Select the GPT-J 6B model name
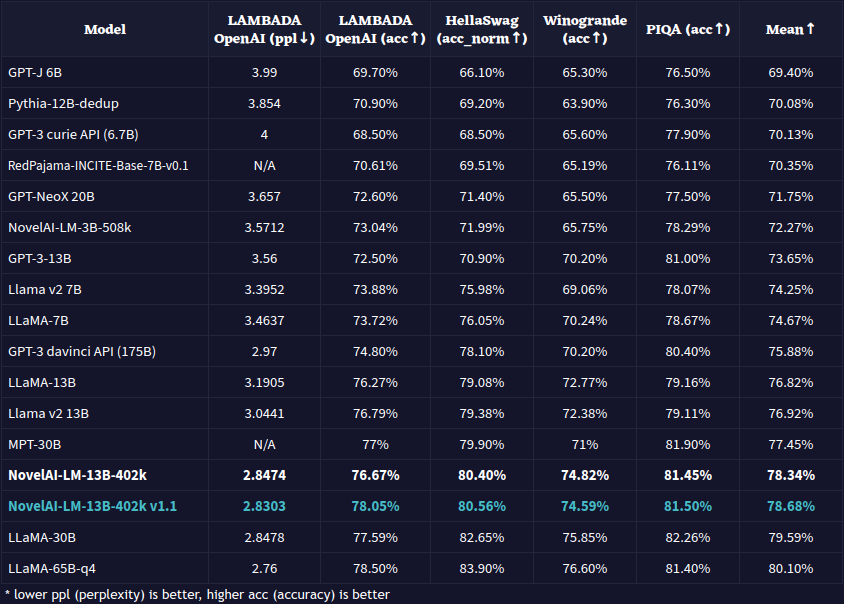Image resolution: width=844 pixels, height=604 pixels. (x=35, y=72)
